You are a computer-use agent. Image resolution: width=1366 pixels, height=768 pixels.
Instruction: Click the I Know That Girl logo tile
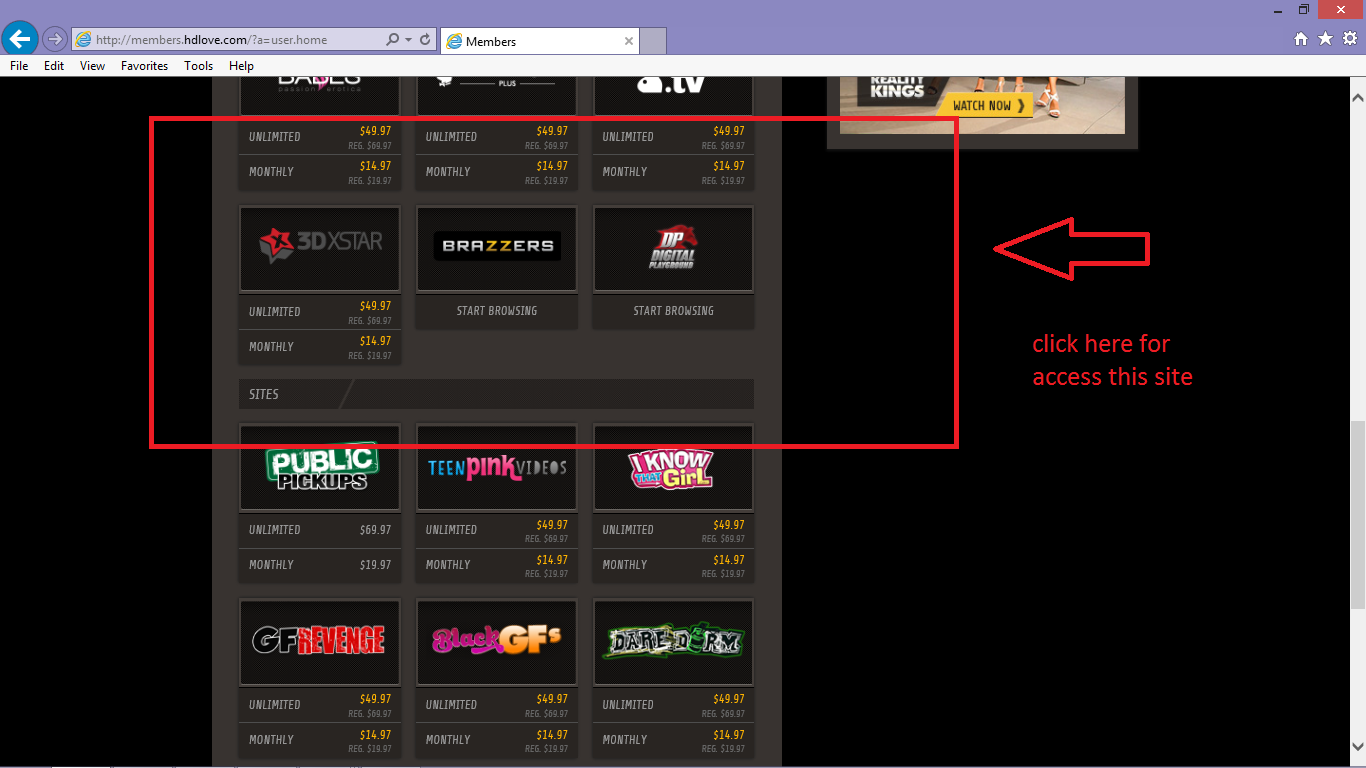[673, 468]
